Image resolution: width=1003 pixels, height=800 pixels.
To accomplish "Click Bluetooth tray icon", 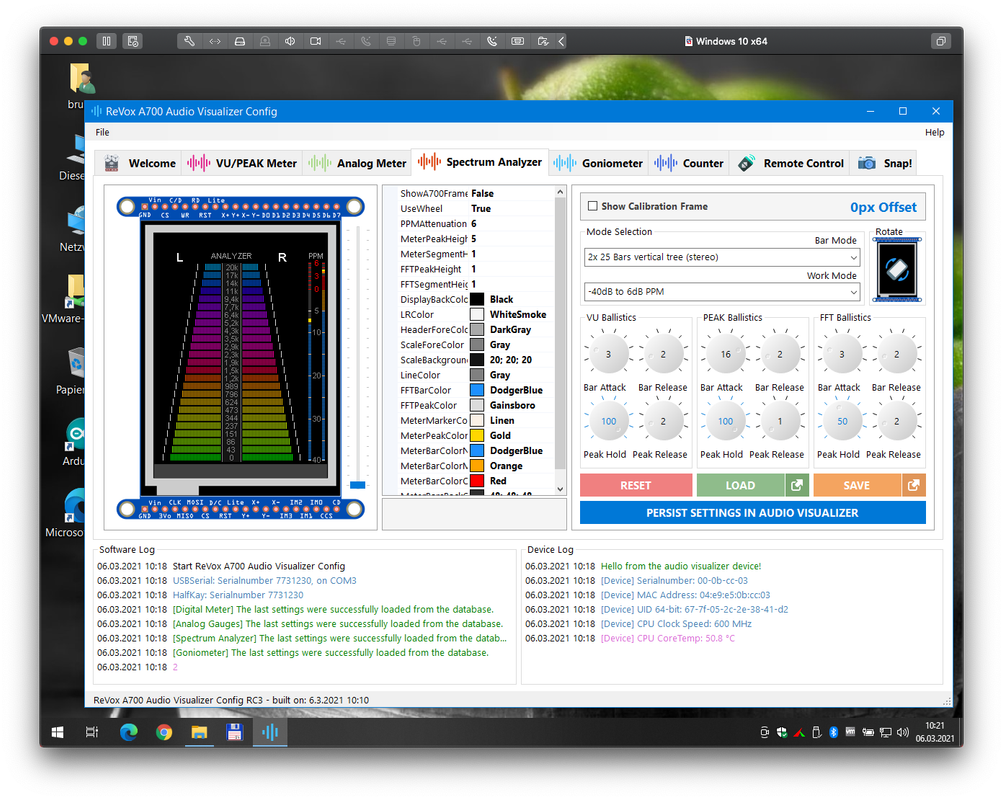I will coord(833,732).
